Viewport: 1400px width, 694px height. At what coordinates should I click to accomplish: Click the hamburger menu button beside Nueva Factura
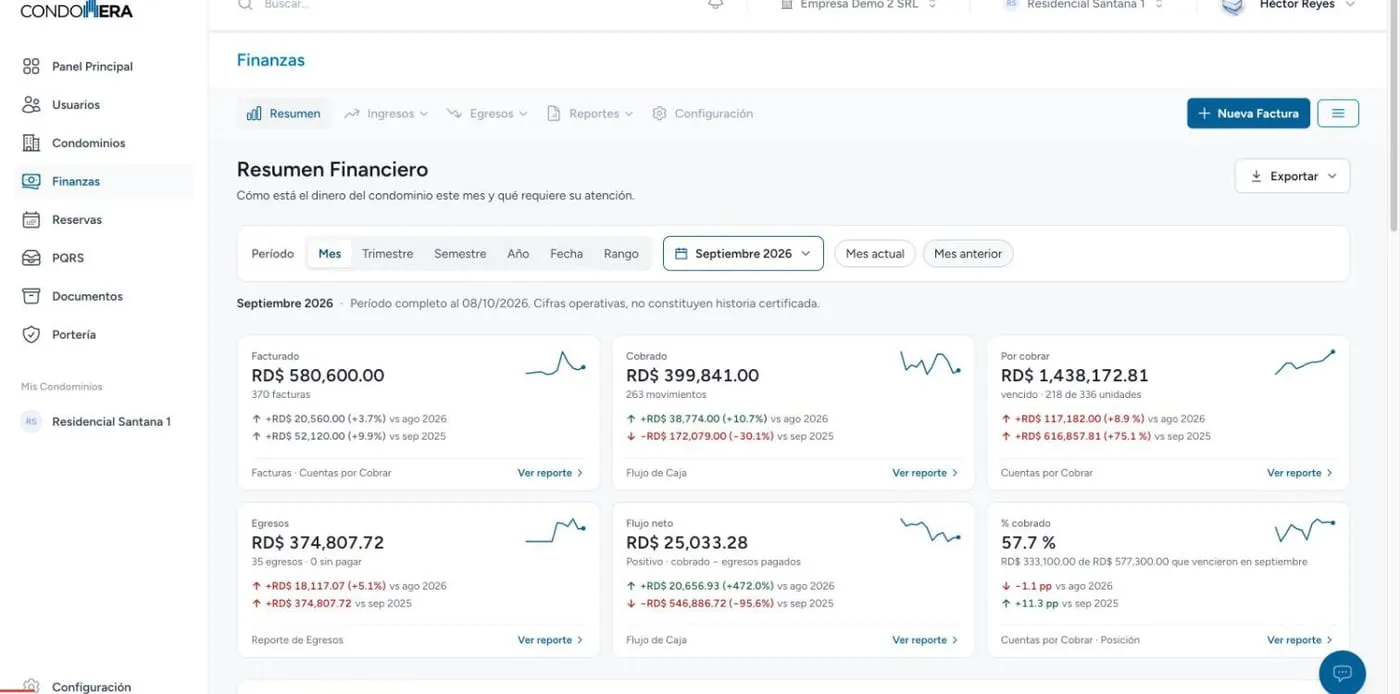[x=1338, y=113]
